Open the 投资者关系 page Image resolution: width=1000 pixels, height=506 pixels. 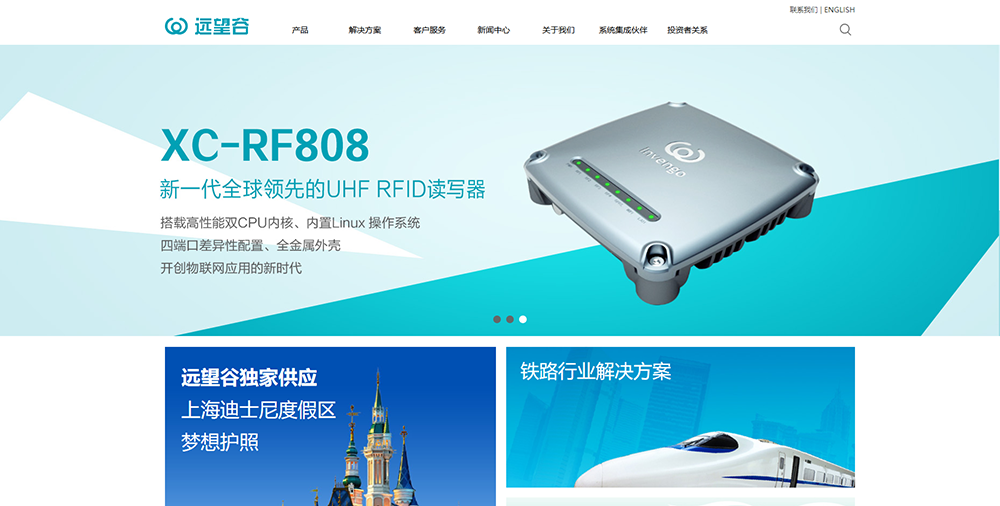click(688, 30)
